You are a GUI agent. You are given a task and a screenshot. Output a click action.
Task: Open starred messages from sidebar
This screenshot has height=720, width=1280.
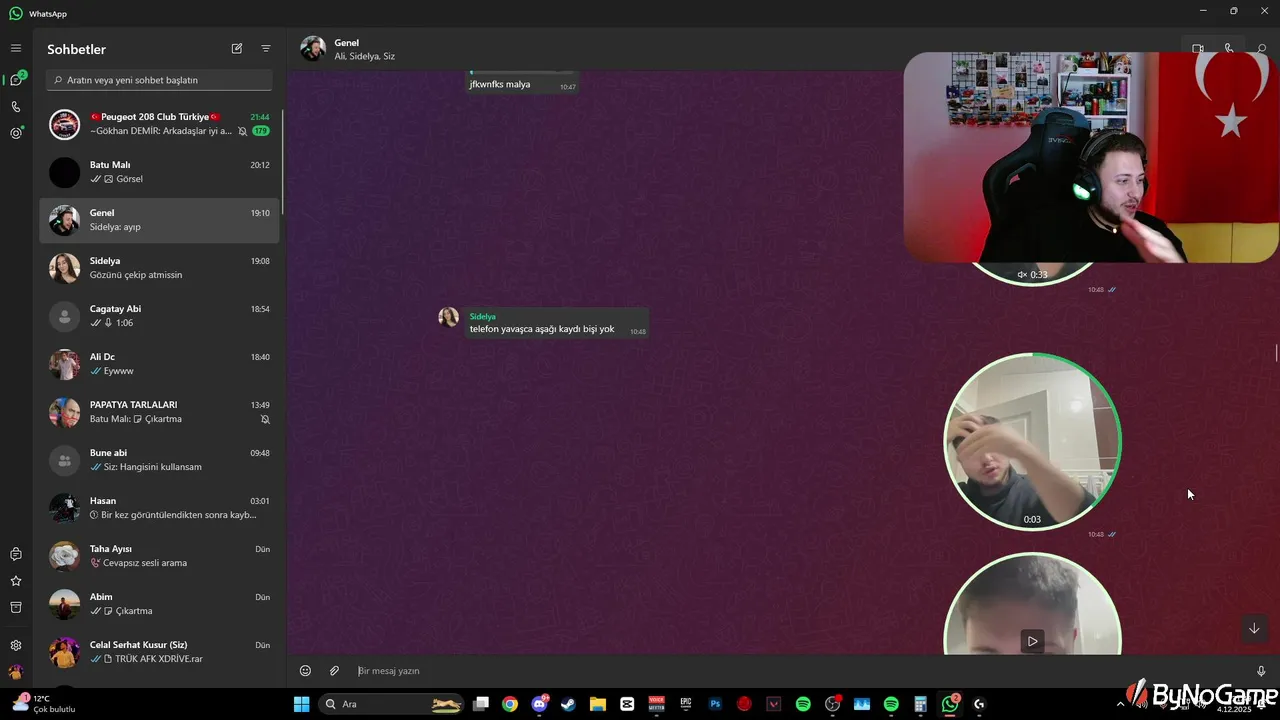[x=16, y=581]
